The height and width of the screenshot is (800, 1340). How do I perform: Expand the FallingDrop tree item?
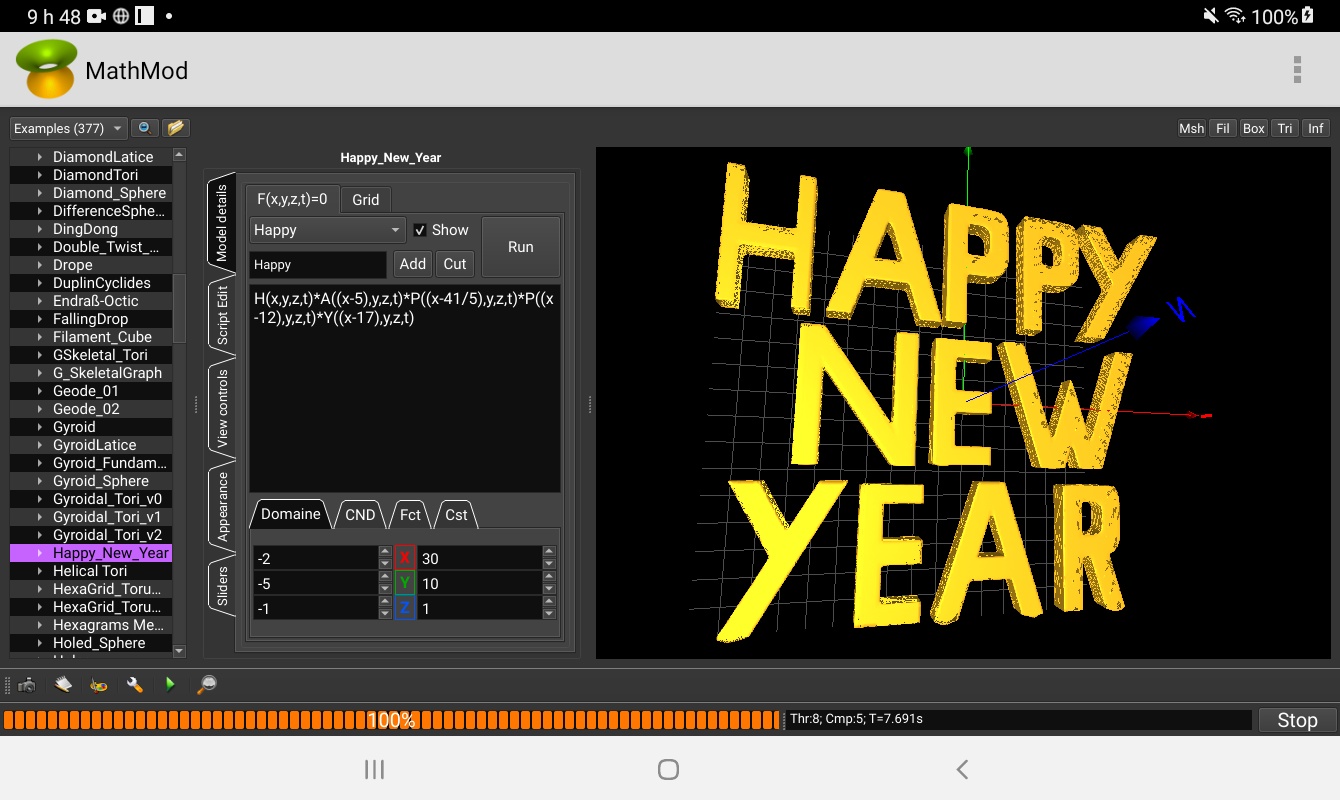40,319
